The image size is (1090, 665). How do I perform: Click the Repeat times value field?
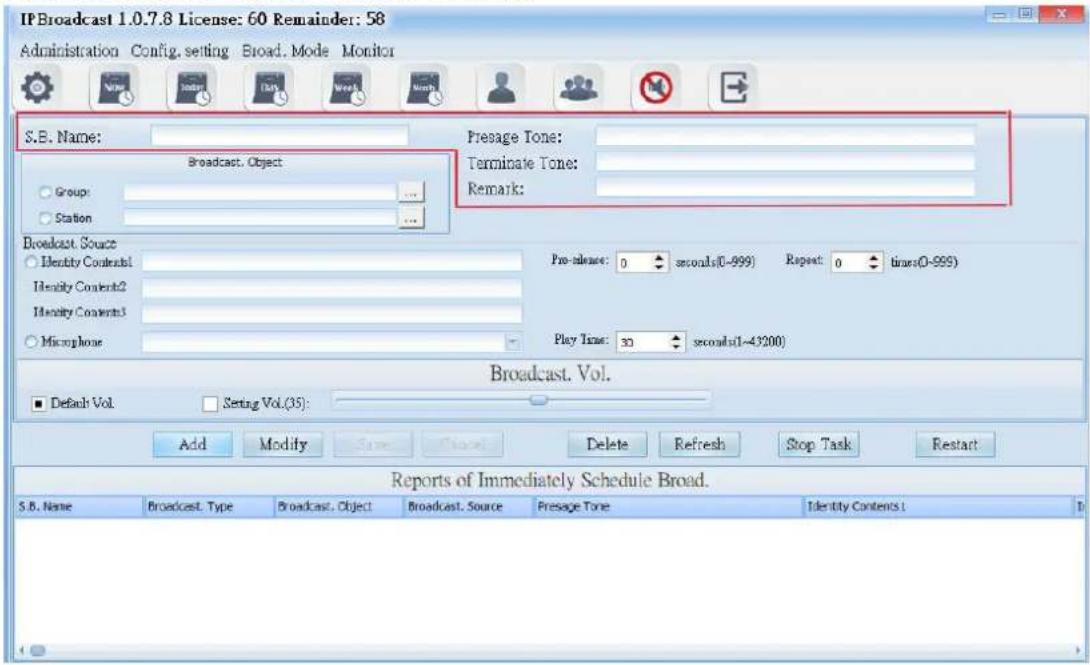tap(849, 262)
